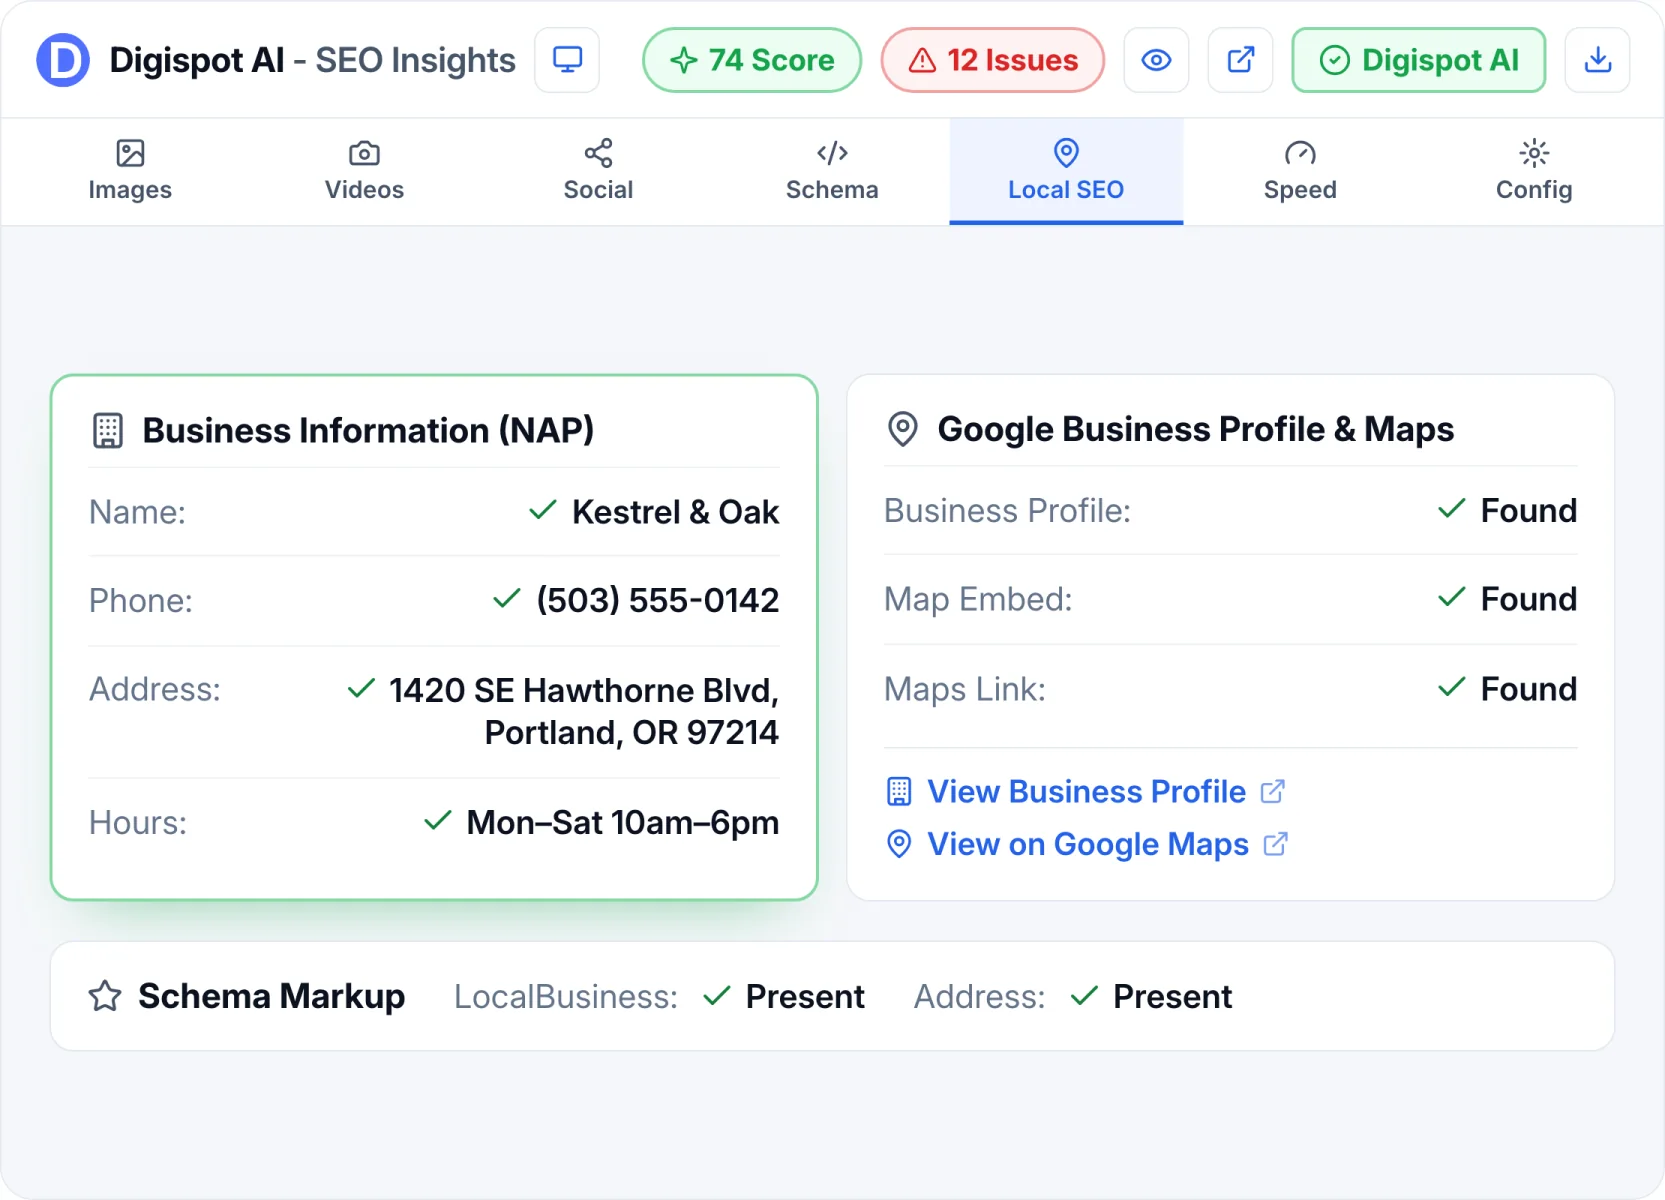The width and height of the screenshot is (1665, 1200).
Task: Open the 12 Issues warning badge
Action: (x=993, y=60)
